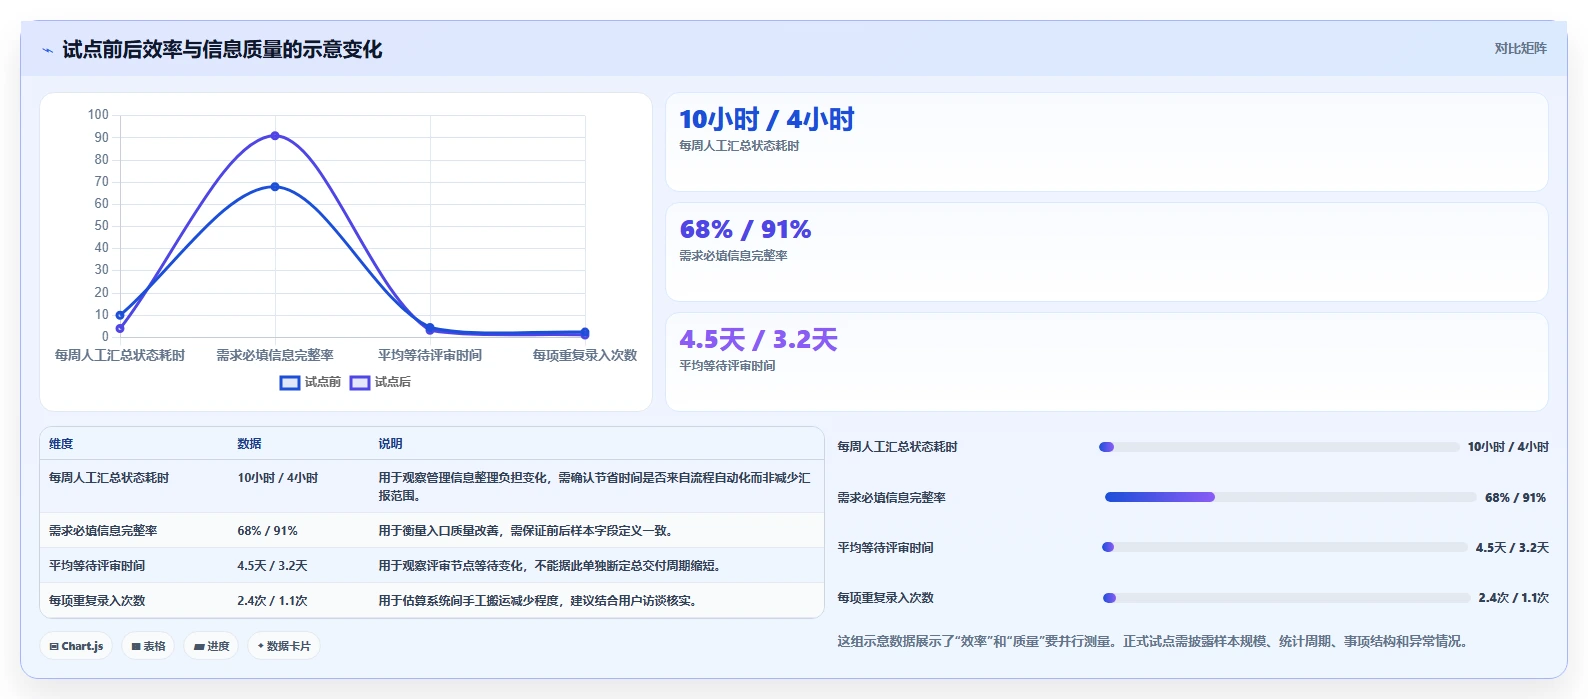
Task: Click footnote text starting 这组示意数据展示了
Action: [1155, 642]
